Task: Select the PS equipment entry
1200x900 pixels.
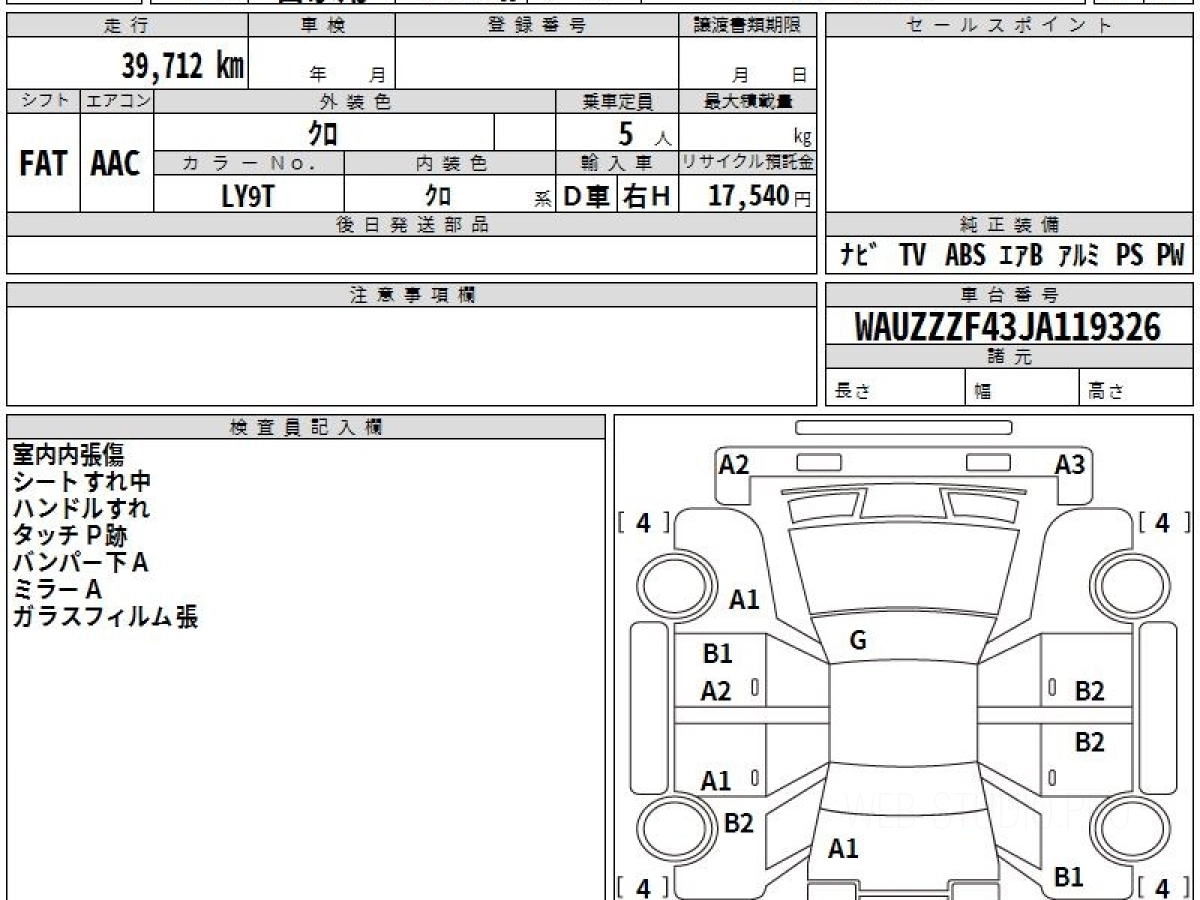Action: coord(1130,255)
